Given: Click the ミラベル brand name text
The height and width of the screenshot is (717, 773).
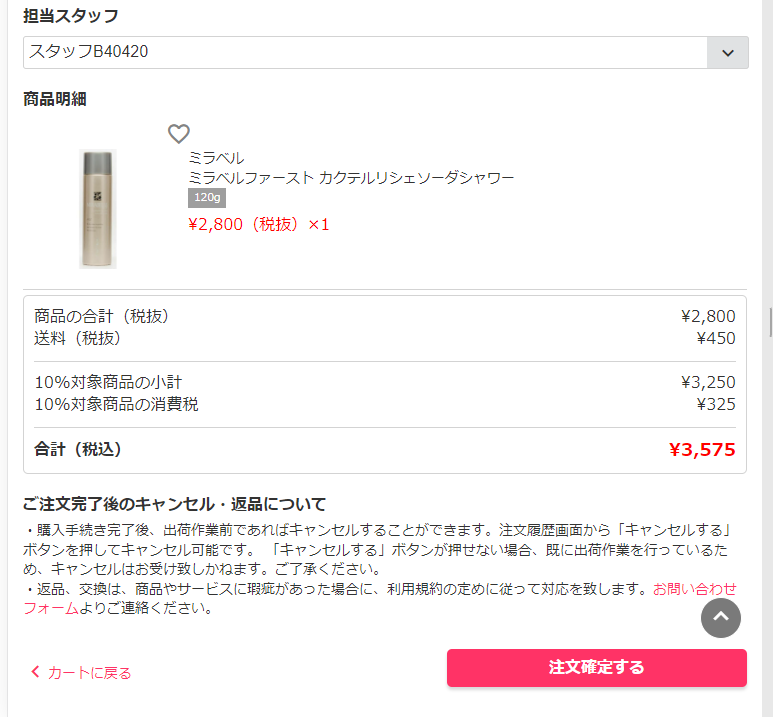Looking at the screenshot, I should tap(216, 158).
